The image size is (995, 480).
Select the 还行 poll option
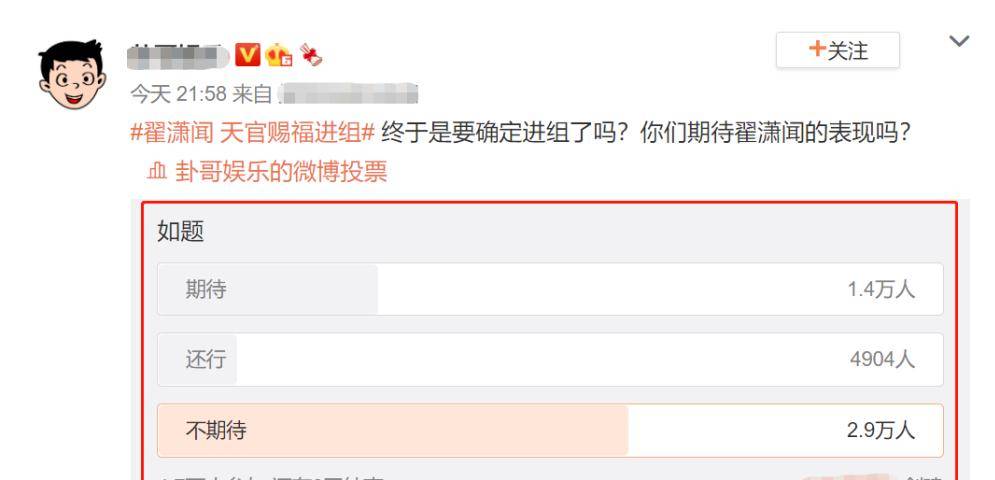point(550,359)
